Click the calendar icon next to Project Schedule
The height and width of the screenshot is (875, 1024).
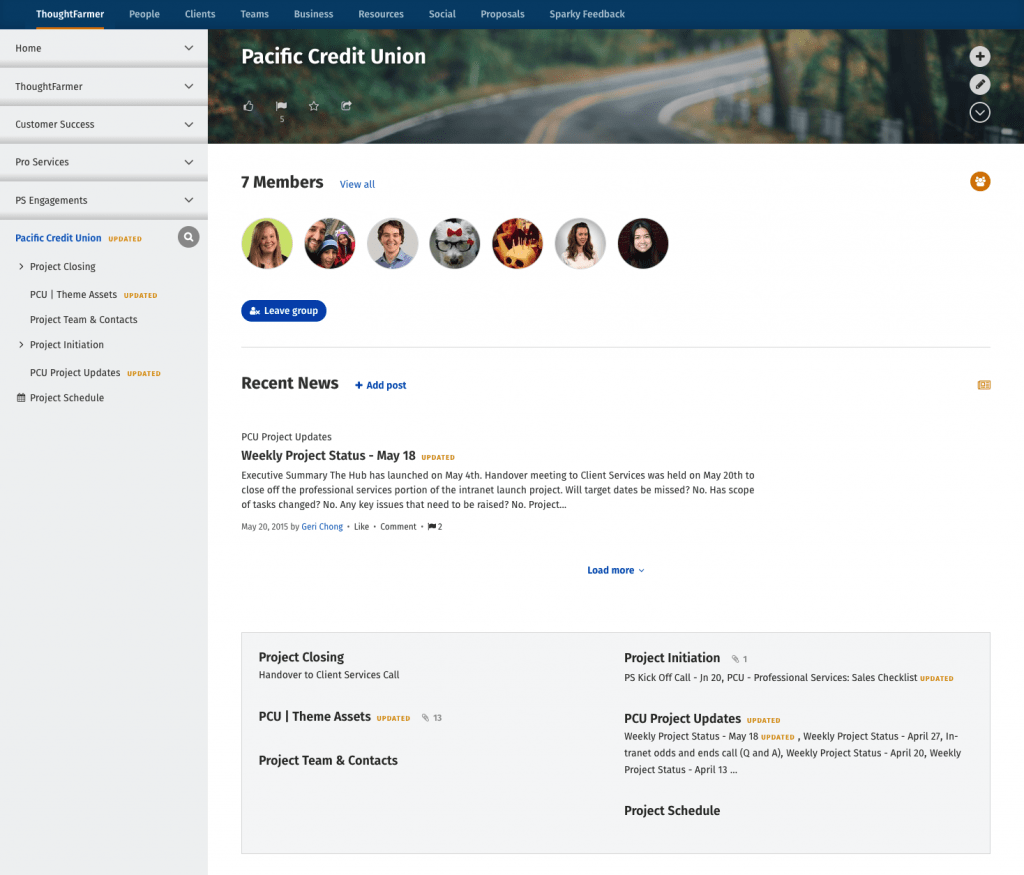click(22, 397)
